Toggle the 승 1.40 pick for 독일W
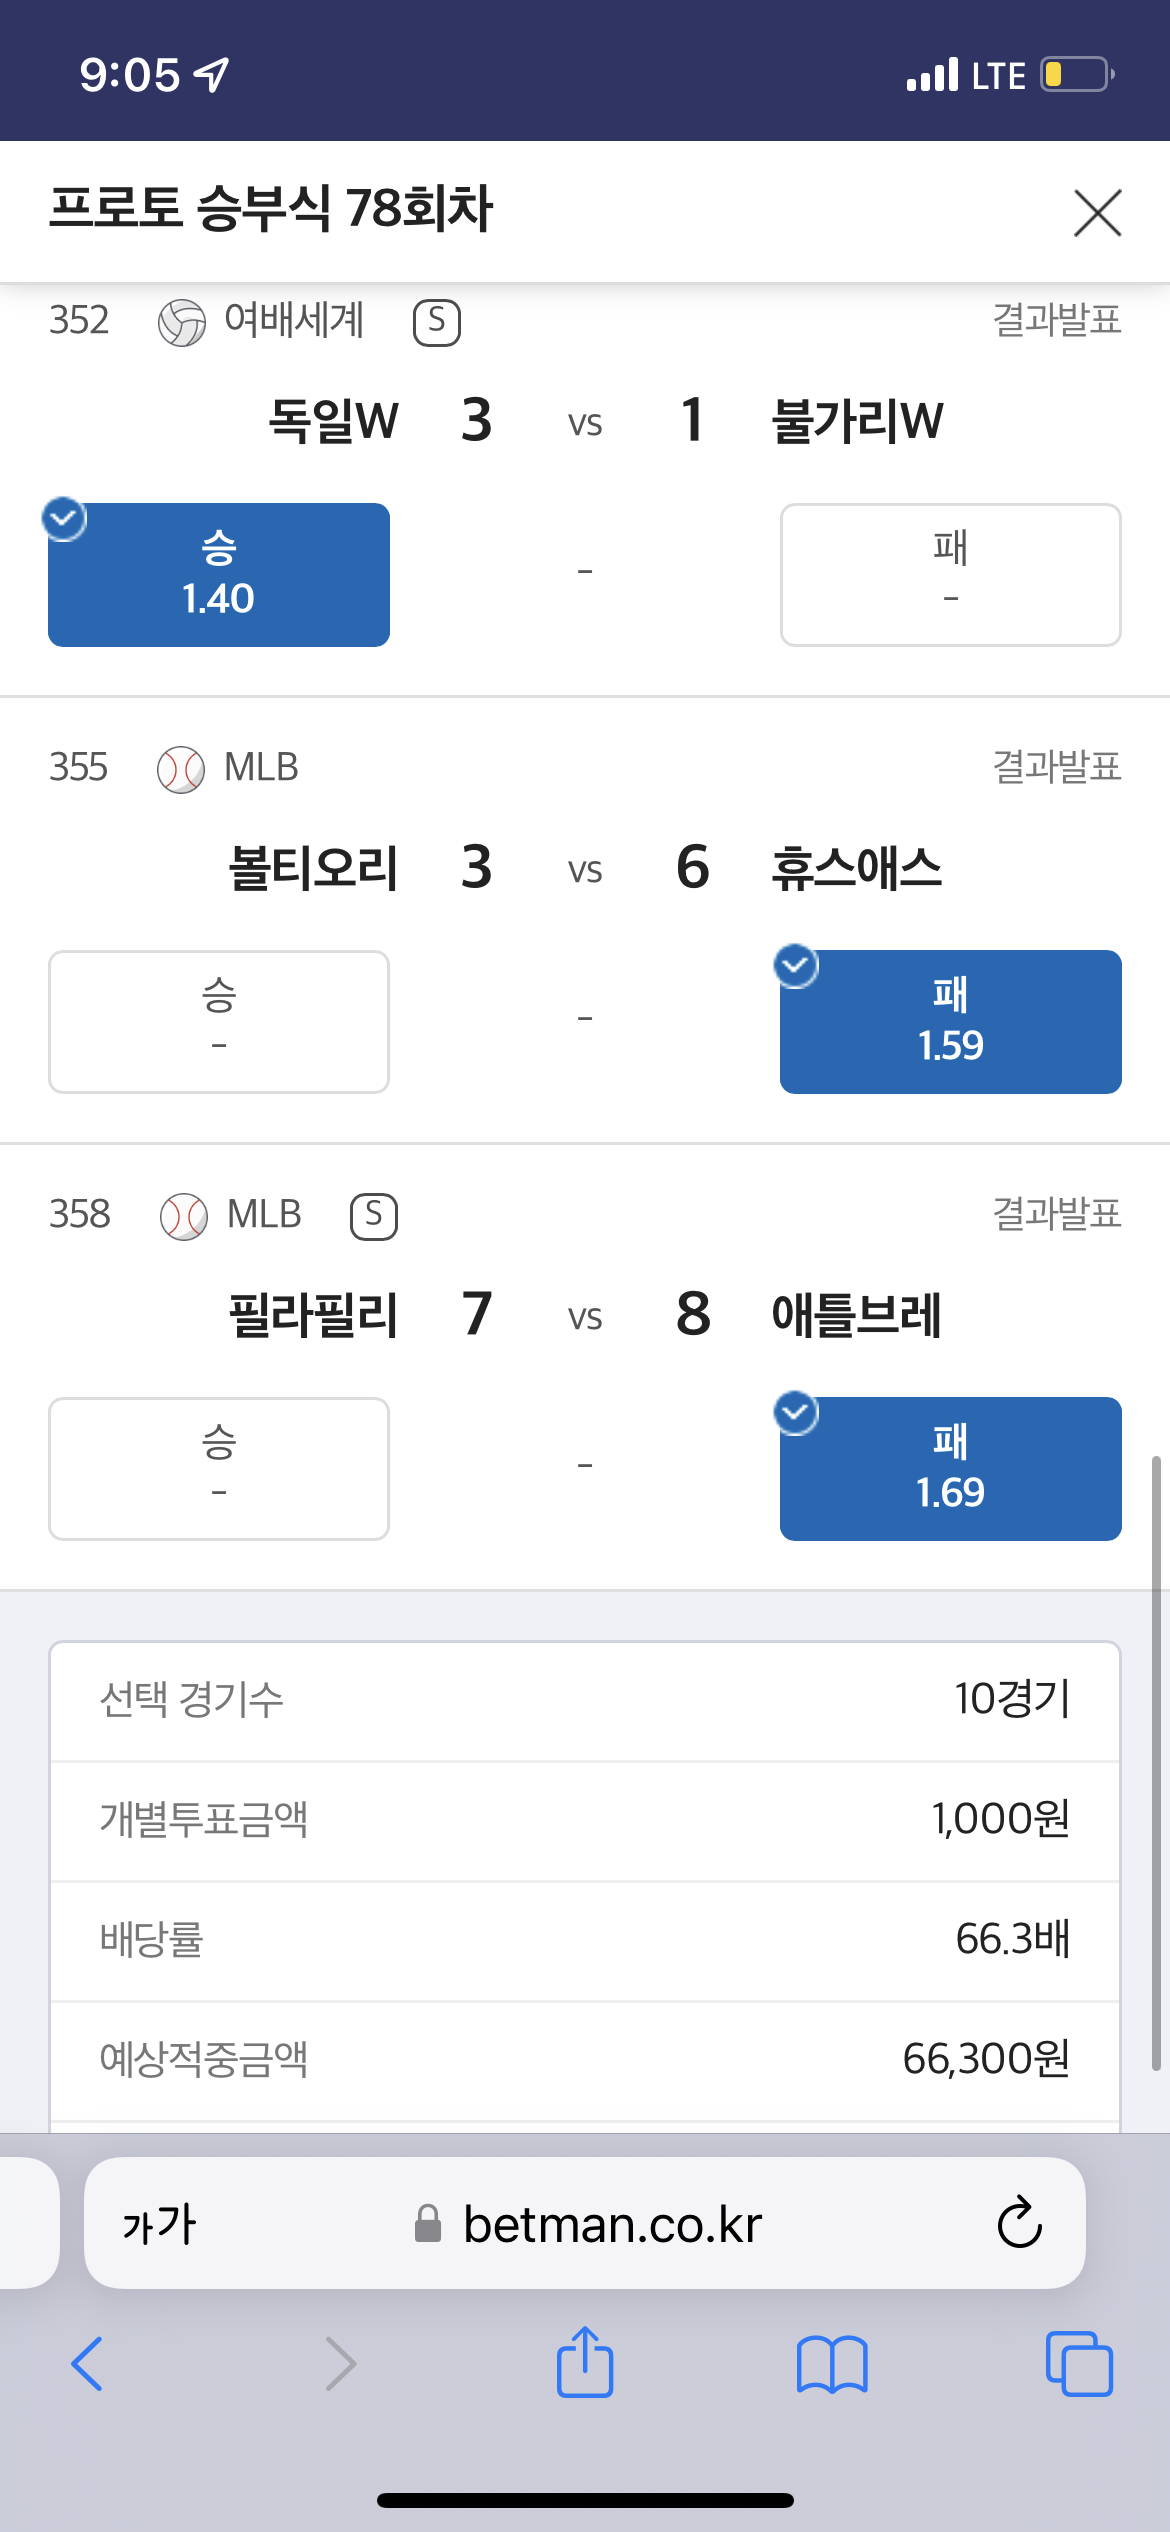This screenshot has height=2532, width=1170. (x=219, y=575)
